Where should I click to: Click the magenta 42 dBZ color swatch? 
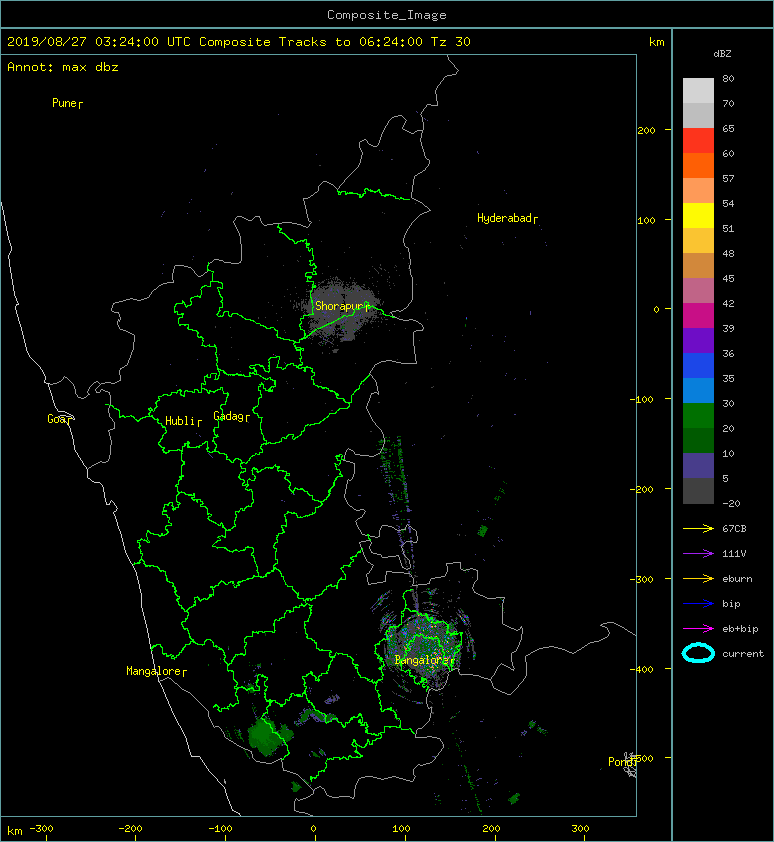698,315
